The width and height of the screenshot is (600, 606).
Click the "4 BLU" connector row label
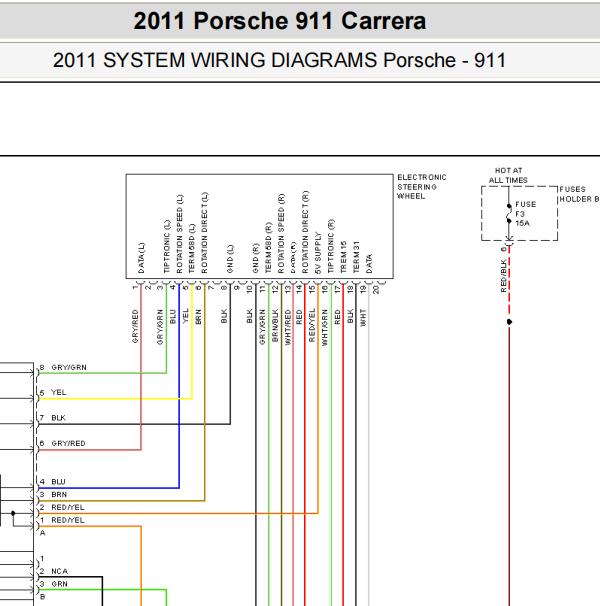point(53,482)
